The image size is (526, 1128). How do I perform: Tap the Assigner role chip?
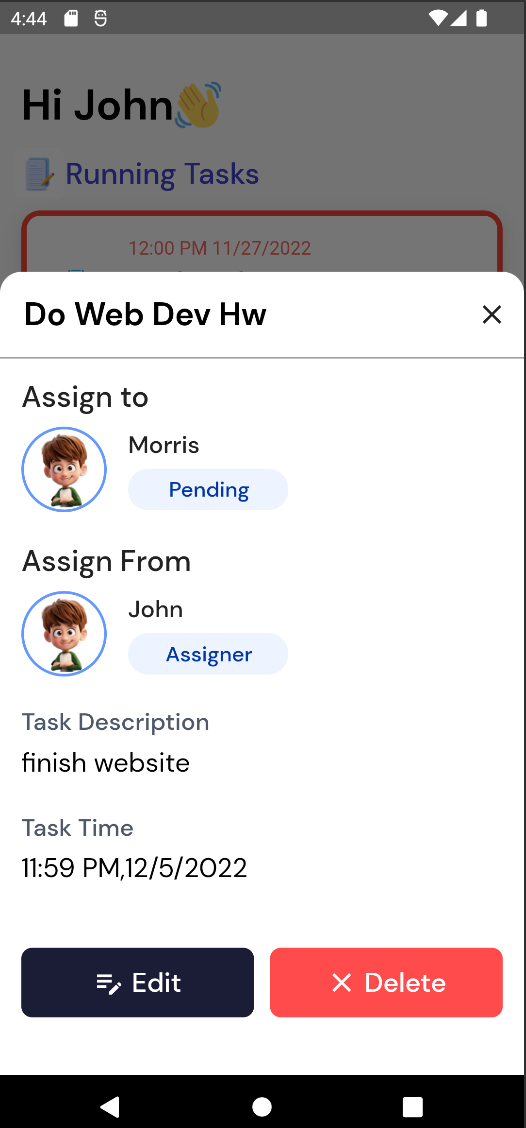coord(208,654)
